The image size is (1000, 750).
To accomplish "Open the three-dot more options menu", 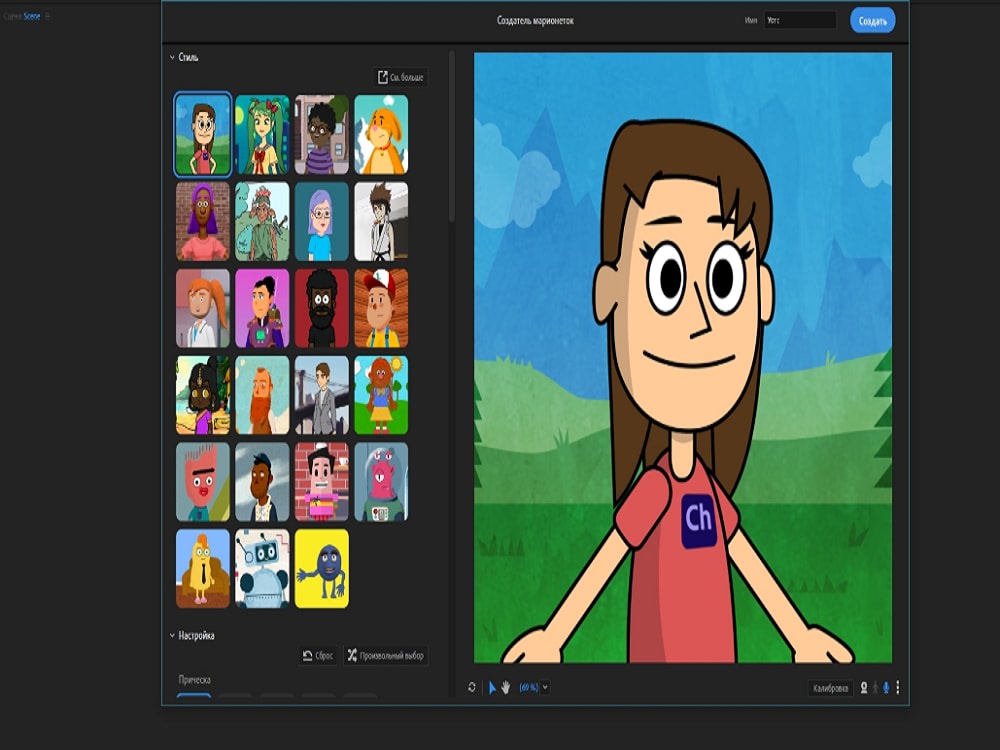I will click(x=898, y=688).
